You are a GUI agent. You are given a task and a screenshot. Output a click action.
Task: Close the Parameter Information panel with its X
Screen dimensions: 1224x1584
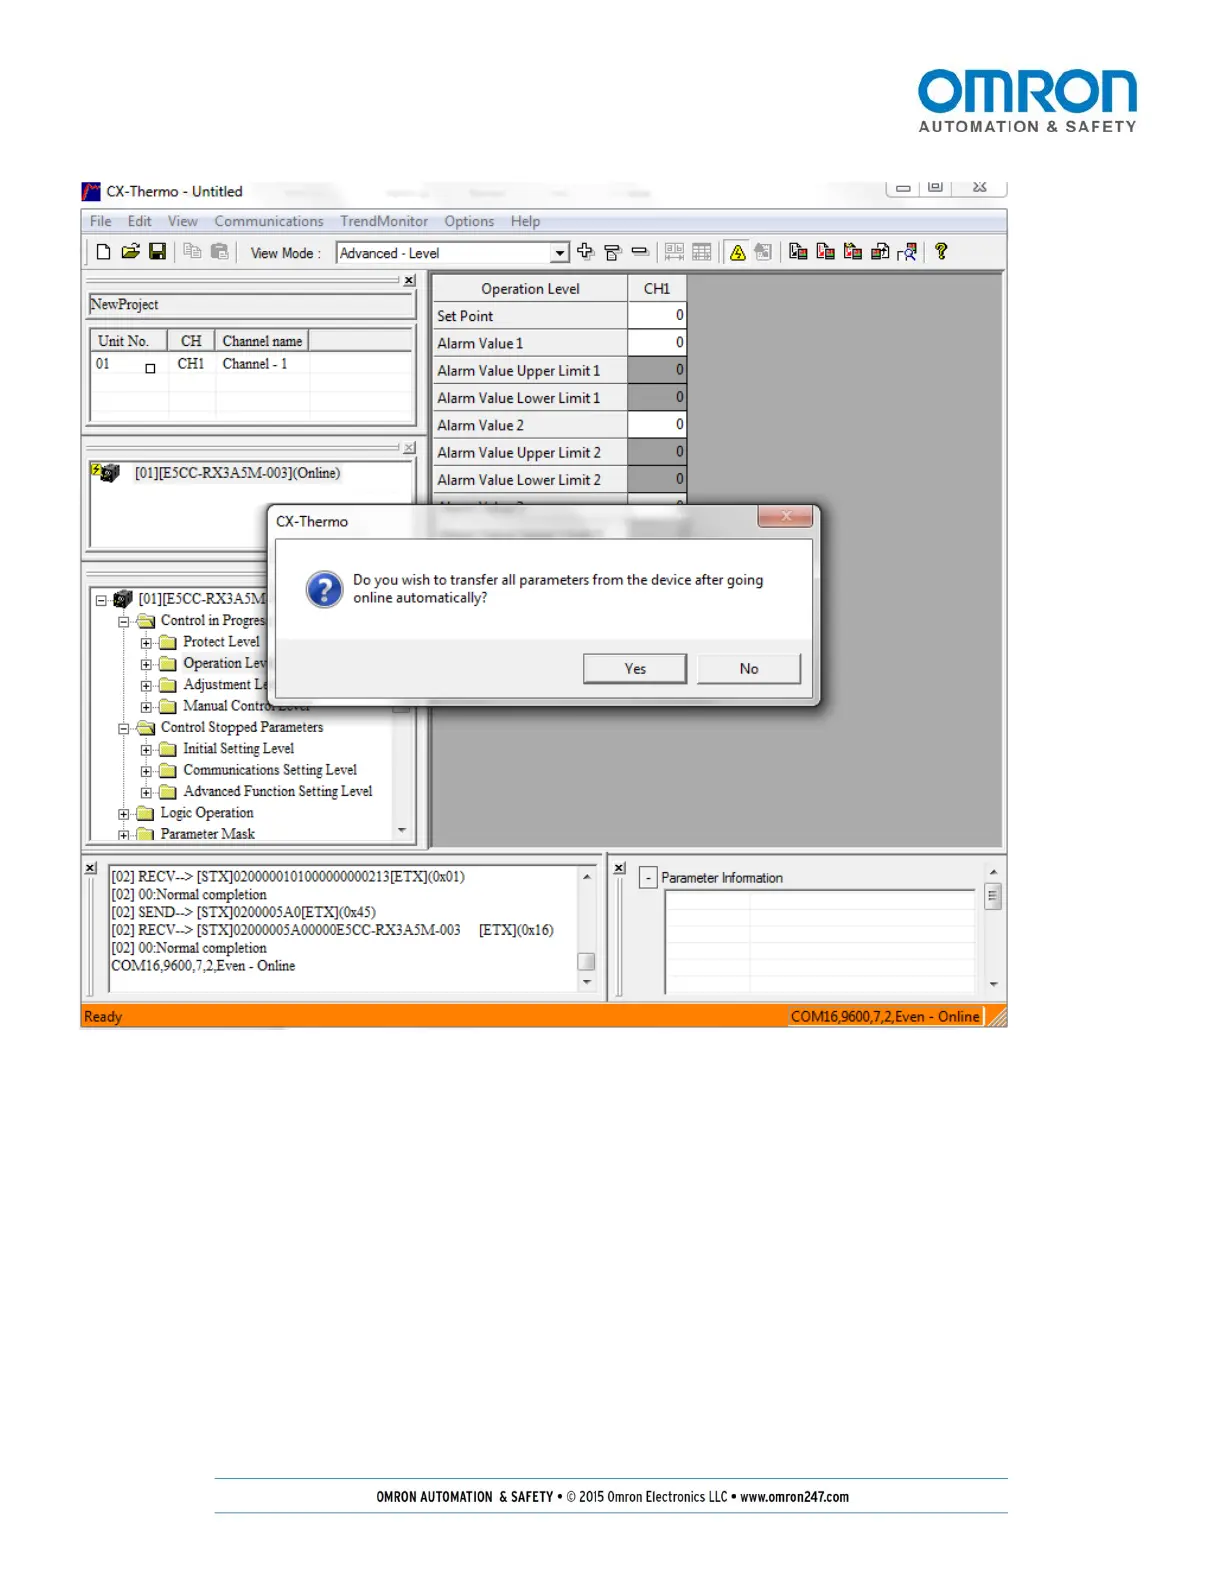tap(619, 868)
